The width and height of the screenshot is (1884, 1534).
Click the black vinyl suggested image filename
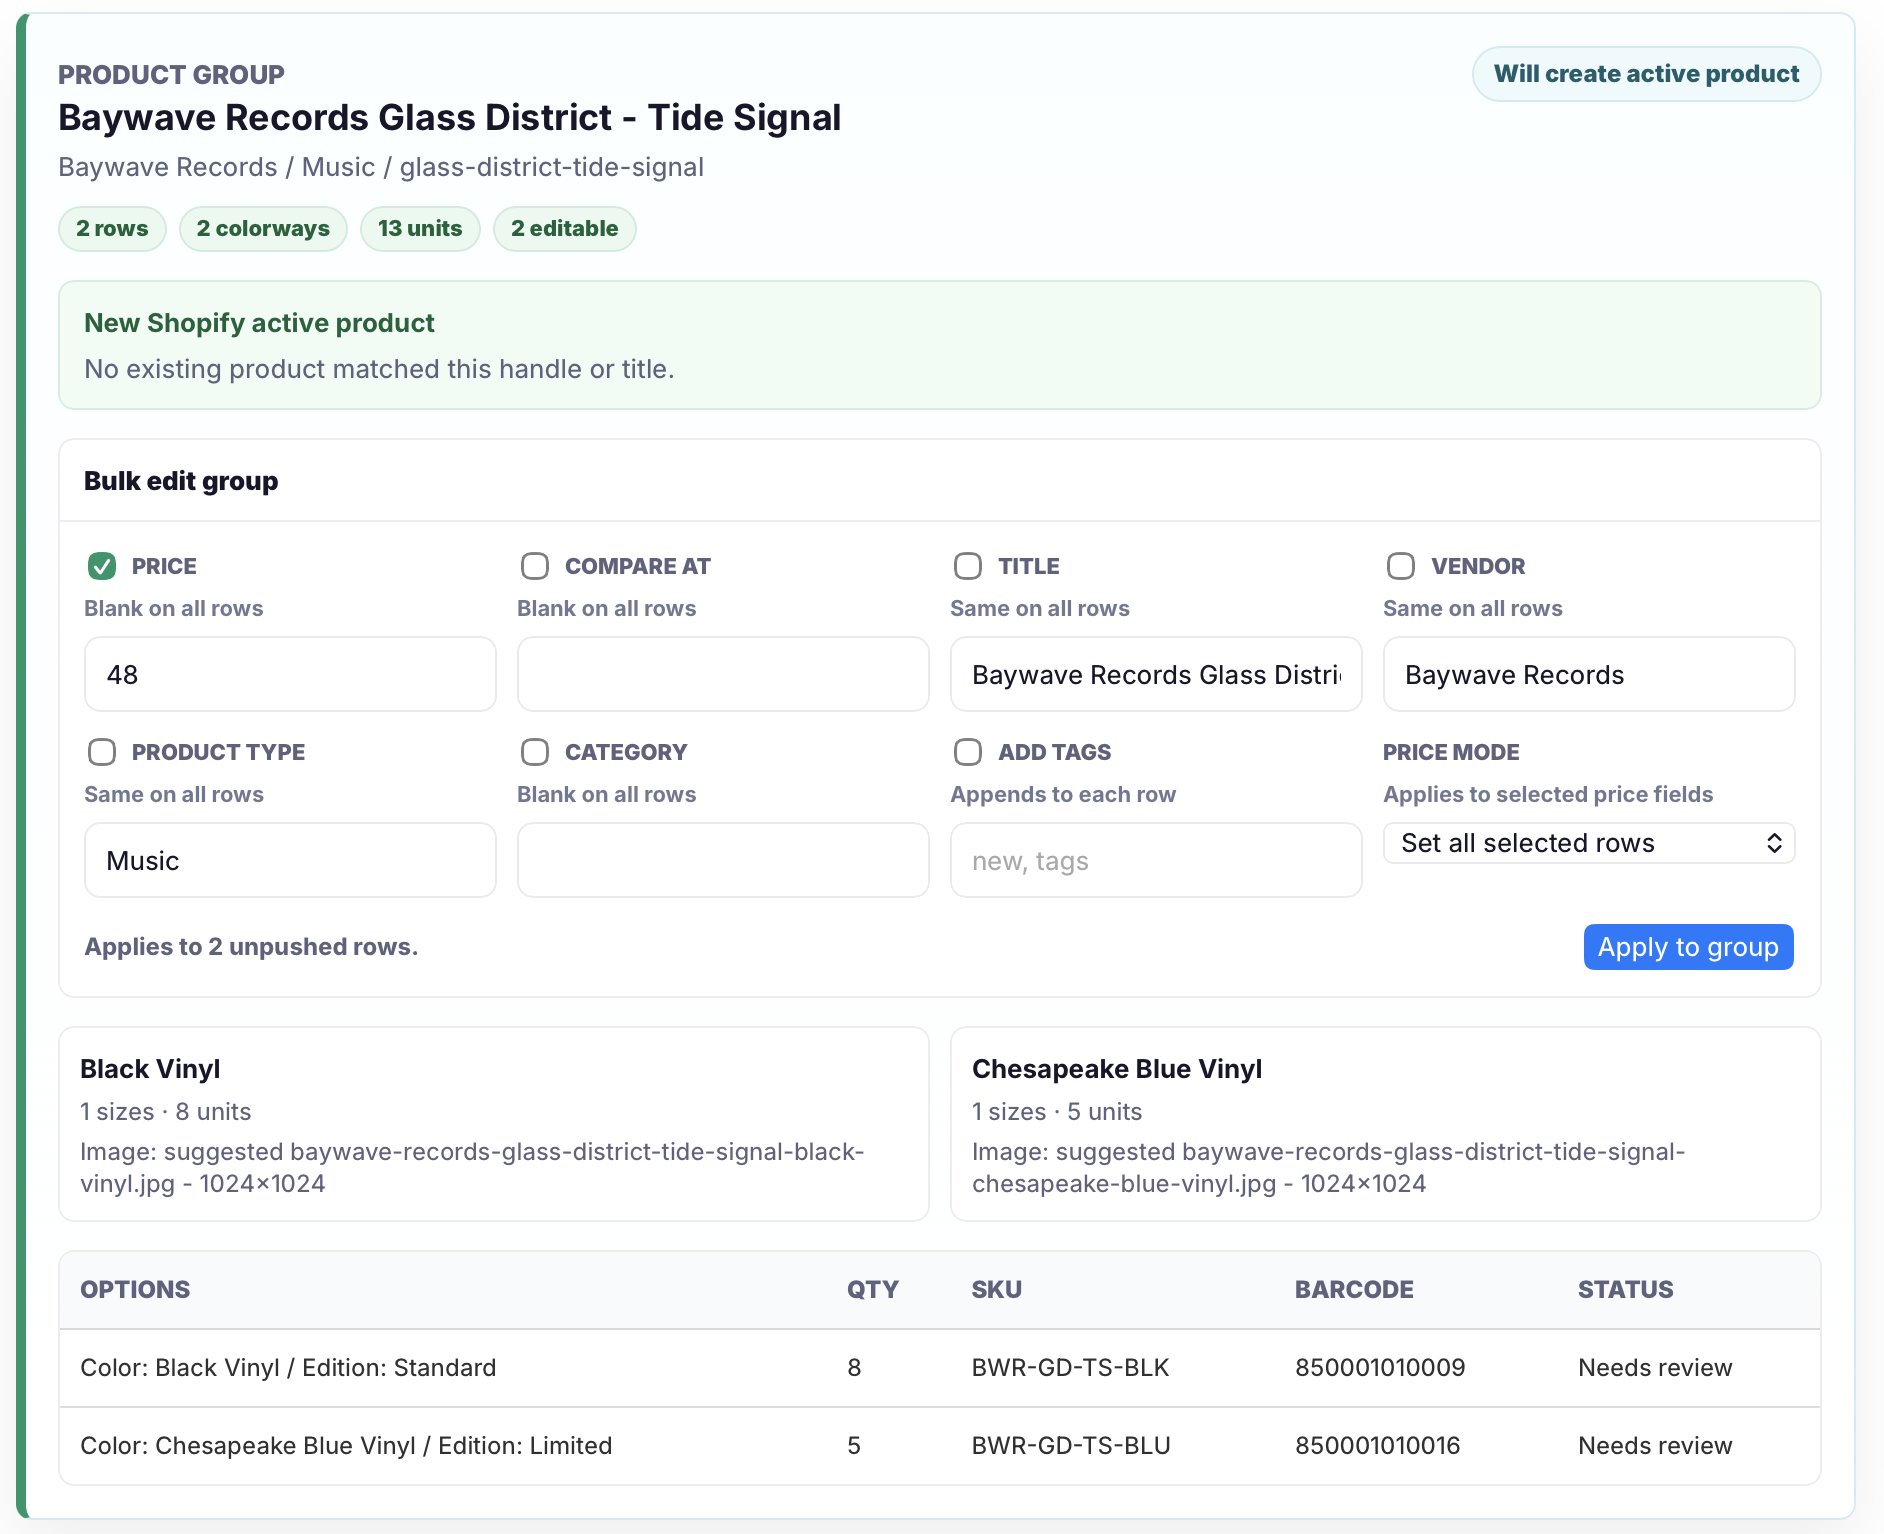pos(472,1168)
